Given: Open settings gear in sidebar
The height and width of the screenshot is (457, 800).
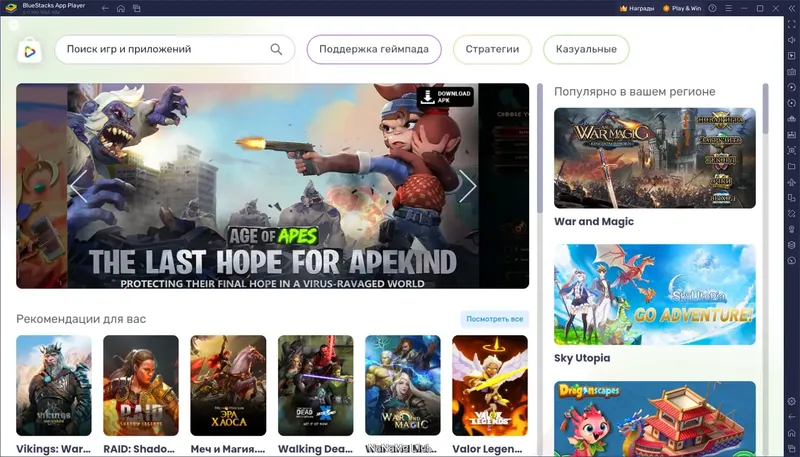Looking at the screenshot, I should click(791, 401).
